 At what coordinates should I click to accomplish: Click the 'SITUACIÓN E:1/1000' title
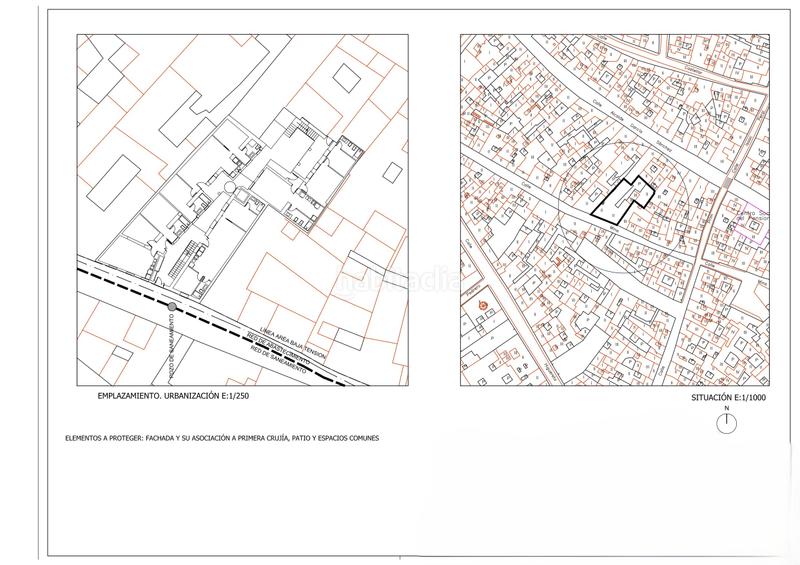pyautogui.click(x=728, y=397)
